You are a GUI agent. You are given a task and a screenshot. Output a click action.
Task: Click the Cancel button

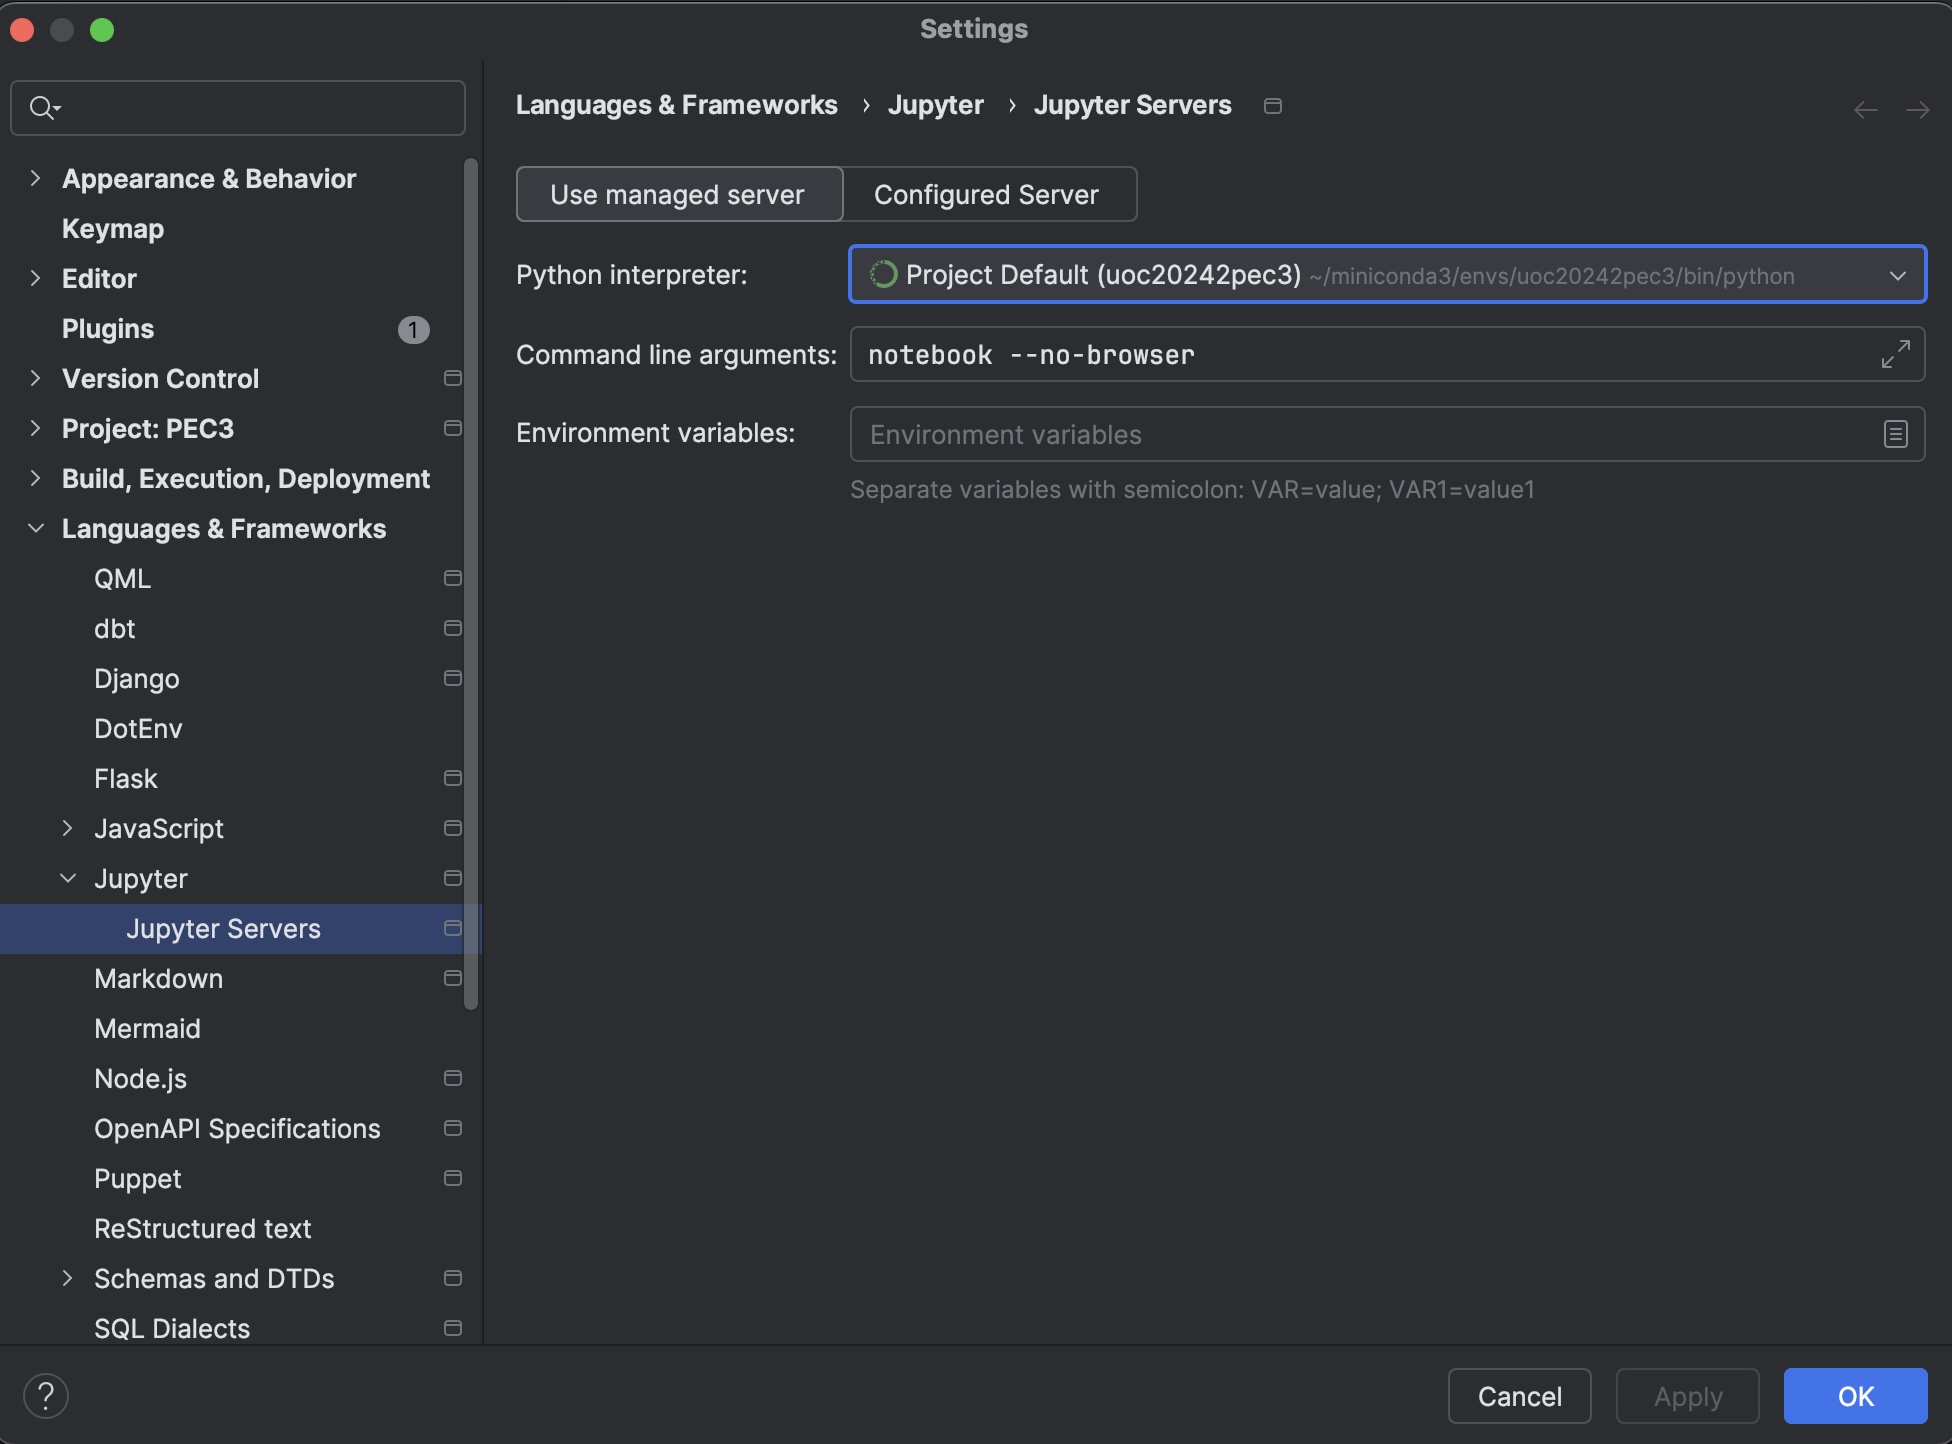pyautogui.click(x=1519, y=1396)
